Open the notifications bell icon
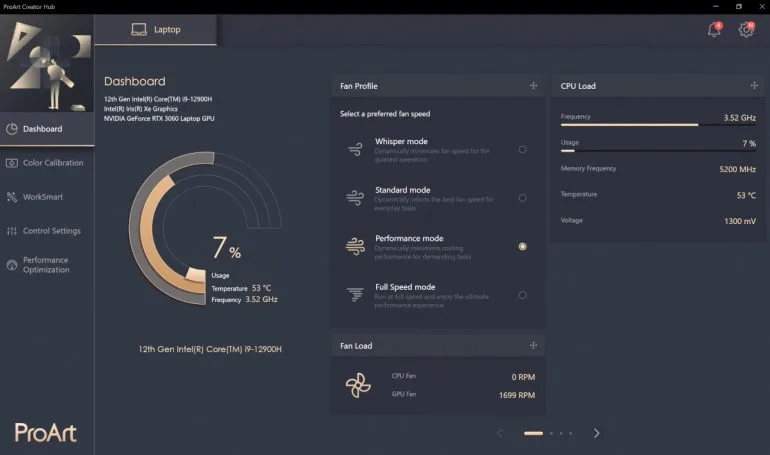 (x=715, y=29)
